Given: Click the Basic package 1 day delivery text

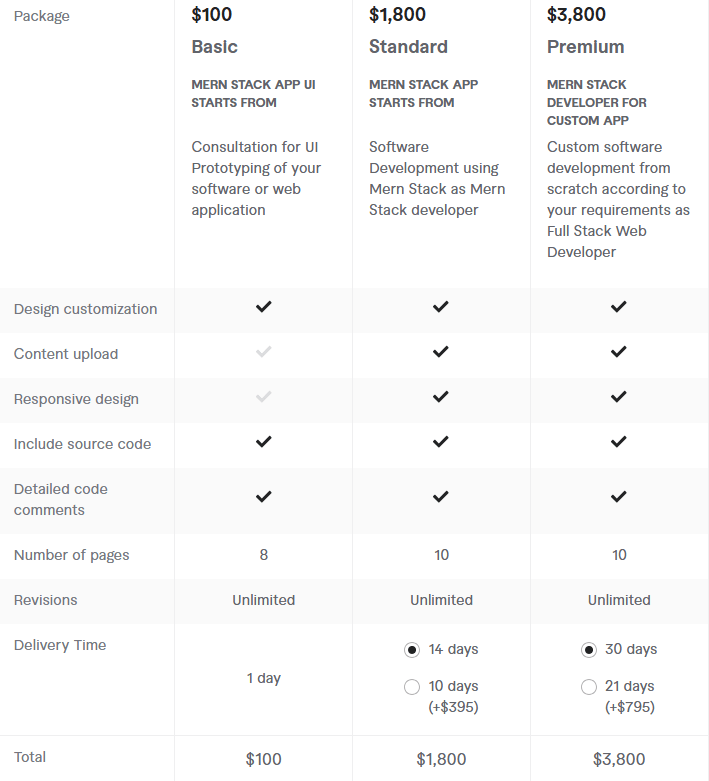Looking at the screenshot, I should (264, 678).
